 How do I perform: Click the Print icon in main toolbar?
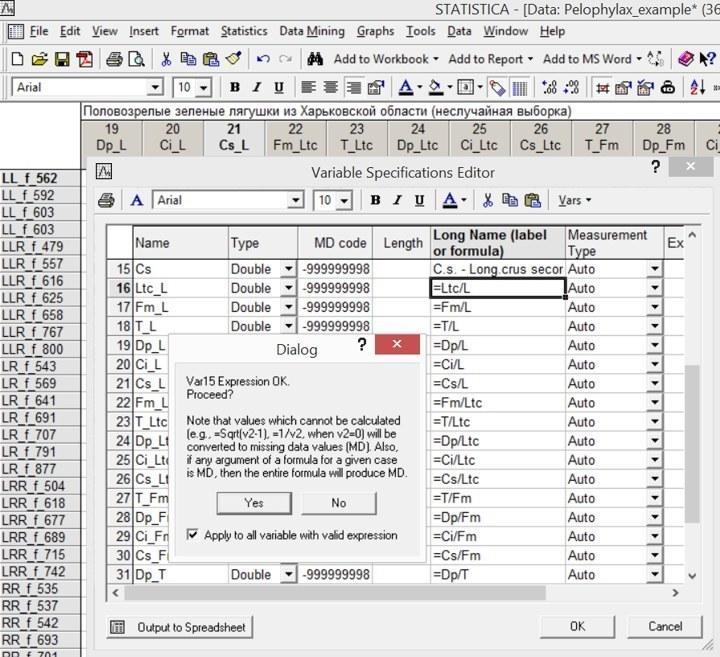click(x=114, y=59)
